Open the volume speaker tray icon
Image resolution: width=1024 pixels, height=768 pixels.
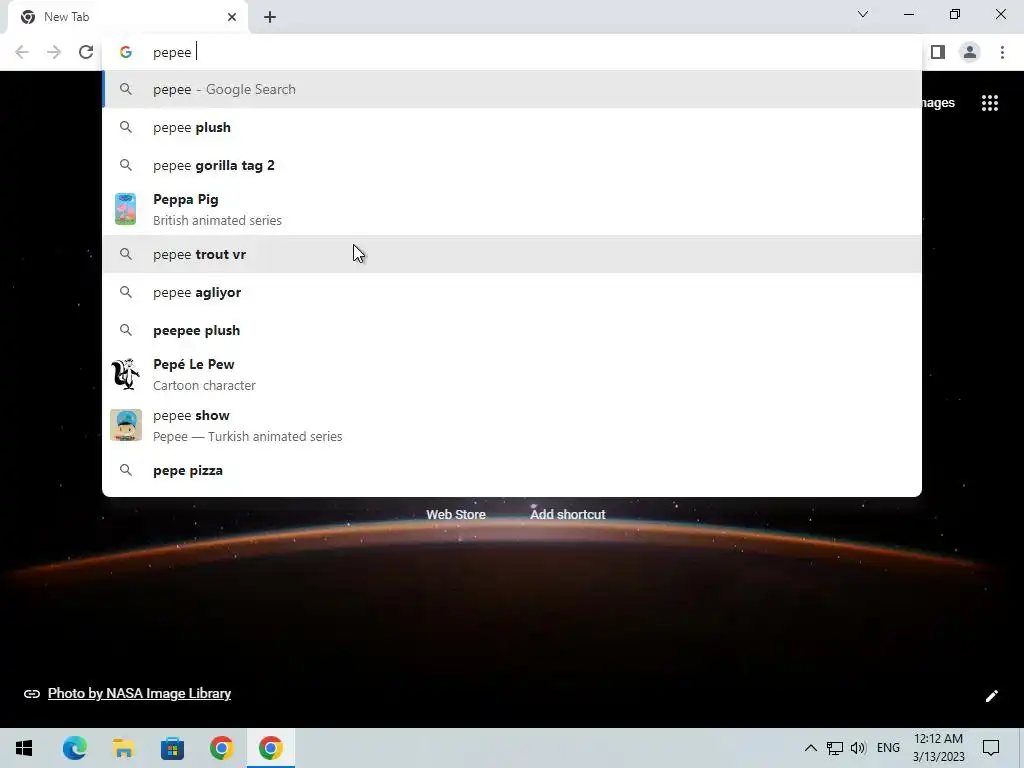(x=858, y=748)
